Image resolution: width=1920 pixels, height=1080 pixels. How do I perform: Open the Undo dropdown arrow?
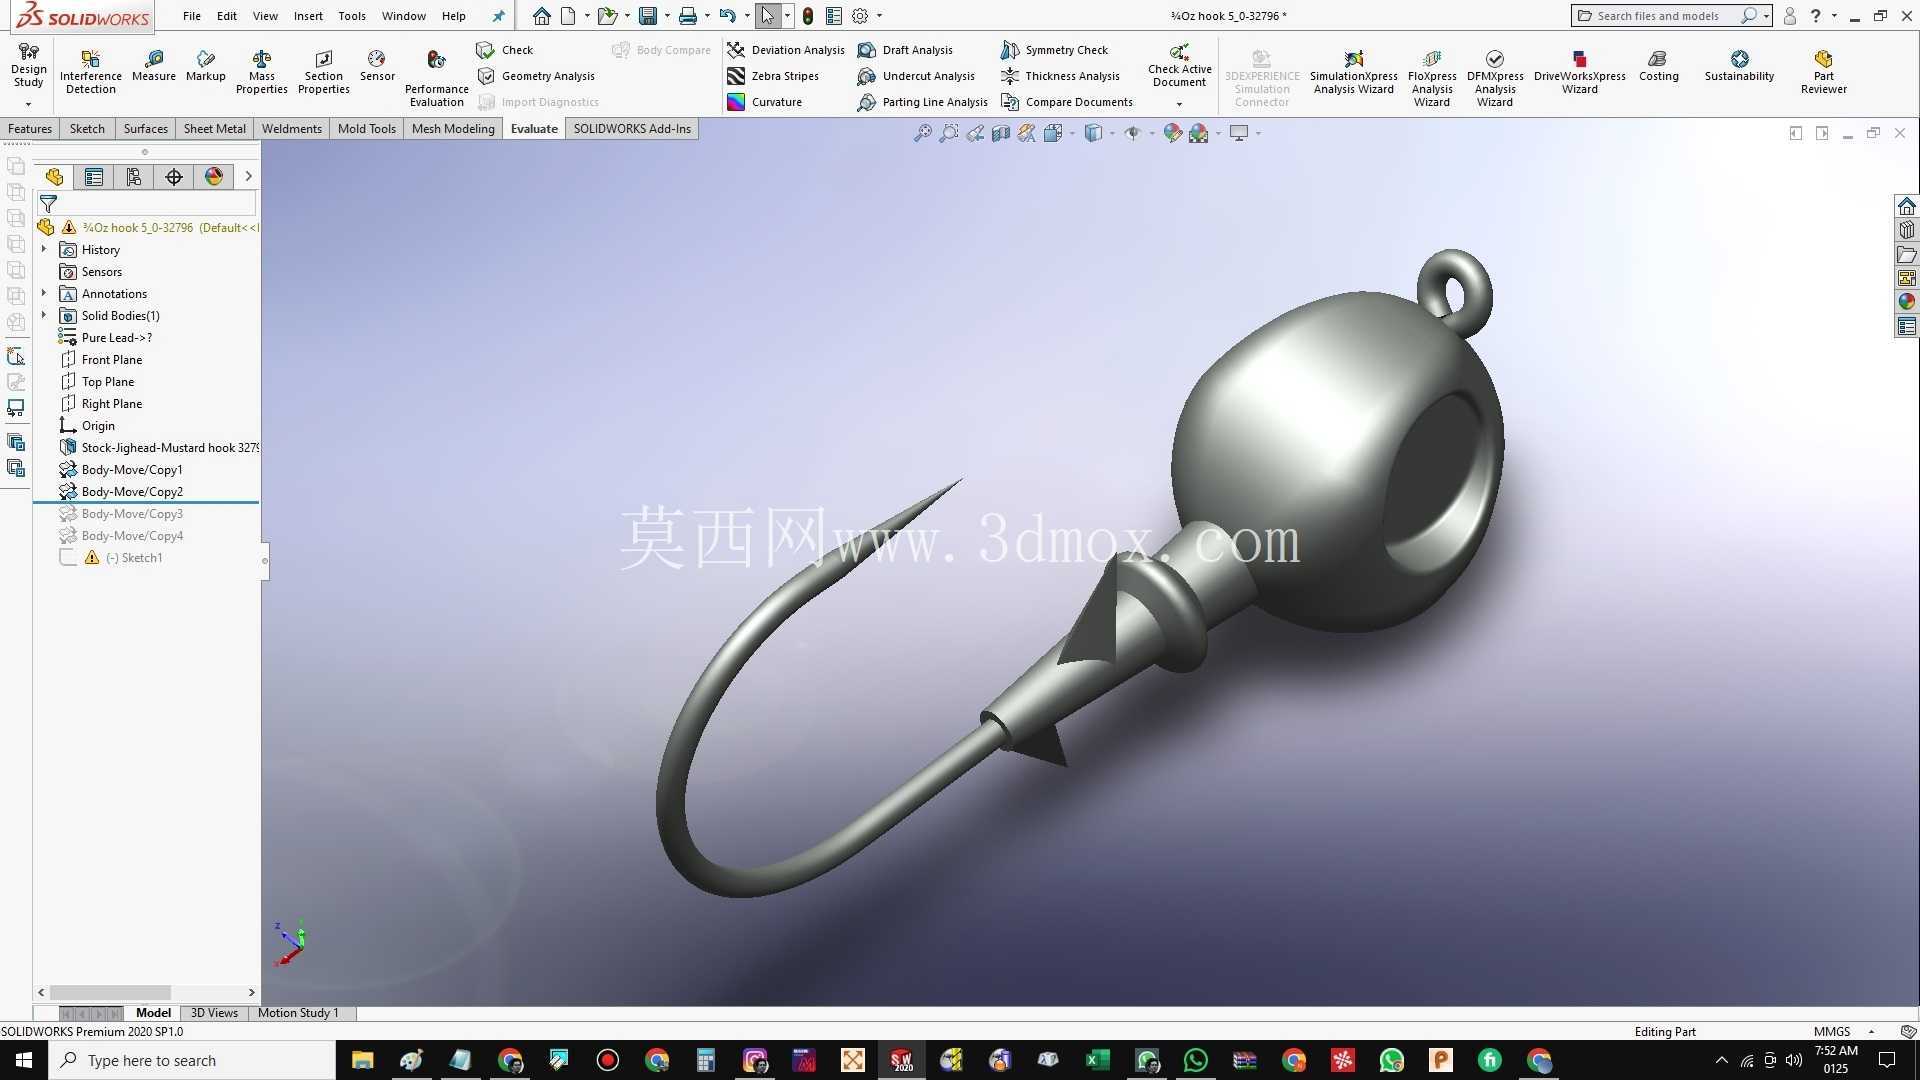(747, 16)
